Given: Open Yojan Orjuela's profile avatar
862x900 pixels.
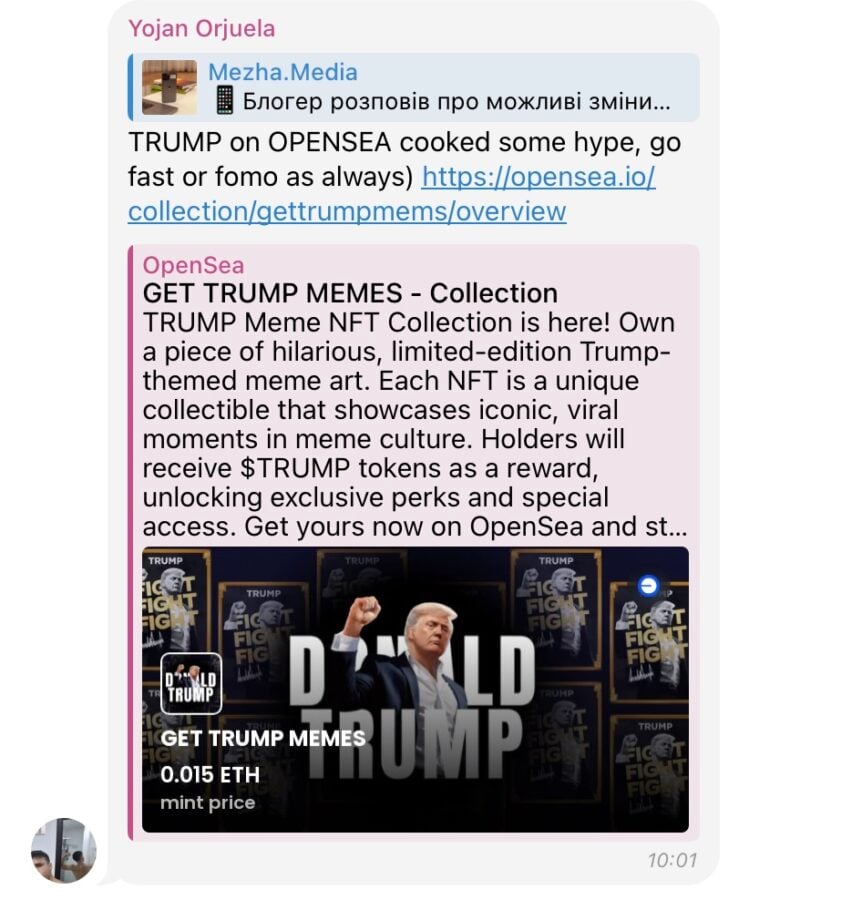Looking at the screenshot, I should coord(63,850).
